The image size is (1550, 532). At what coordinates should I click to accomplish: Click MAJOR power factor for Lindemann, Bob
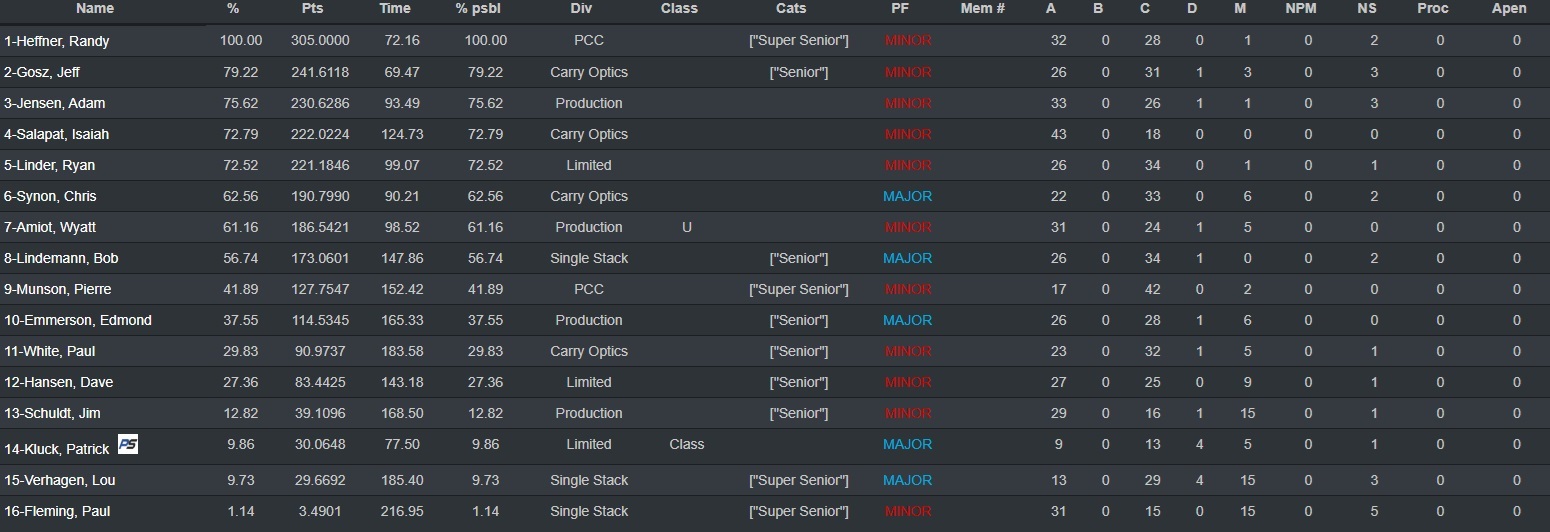(907, 258)
